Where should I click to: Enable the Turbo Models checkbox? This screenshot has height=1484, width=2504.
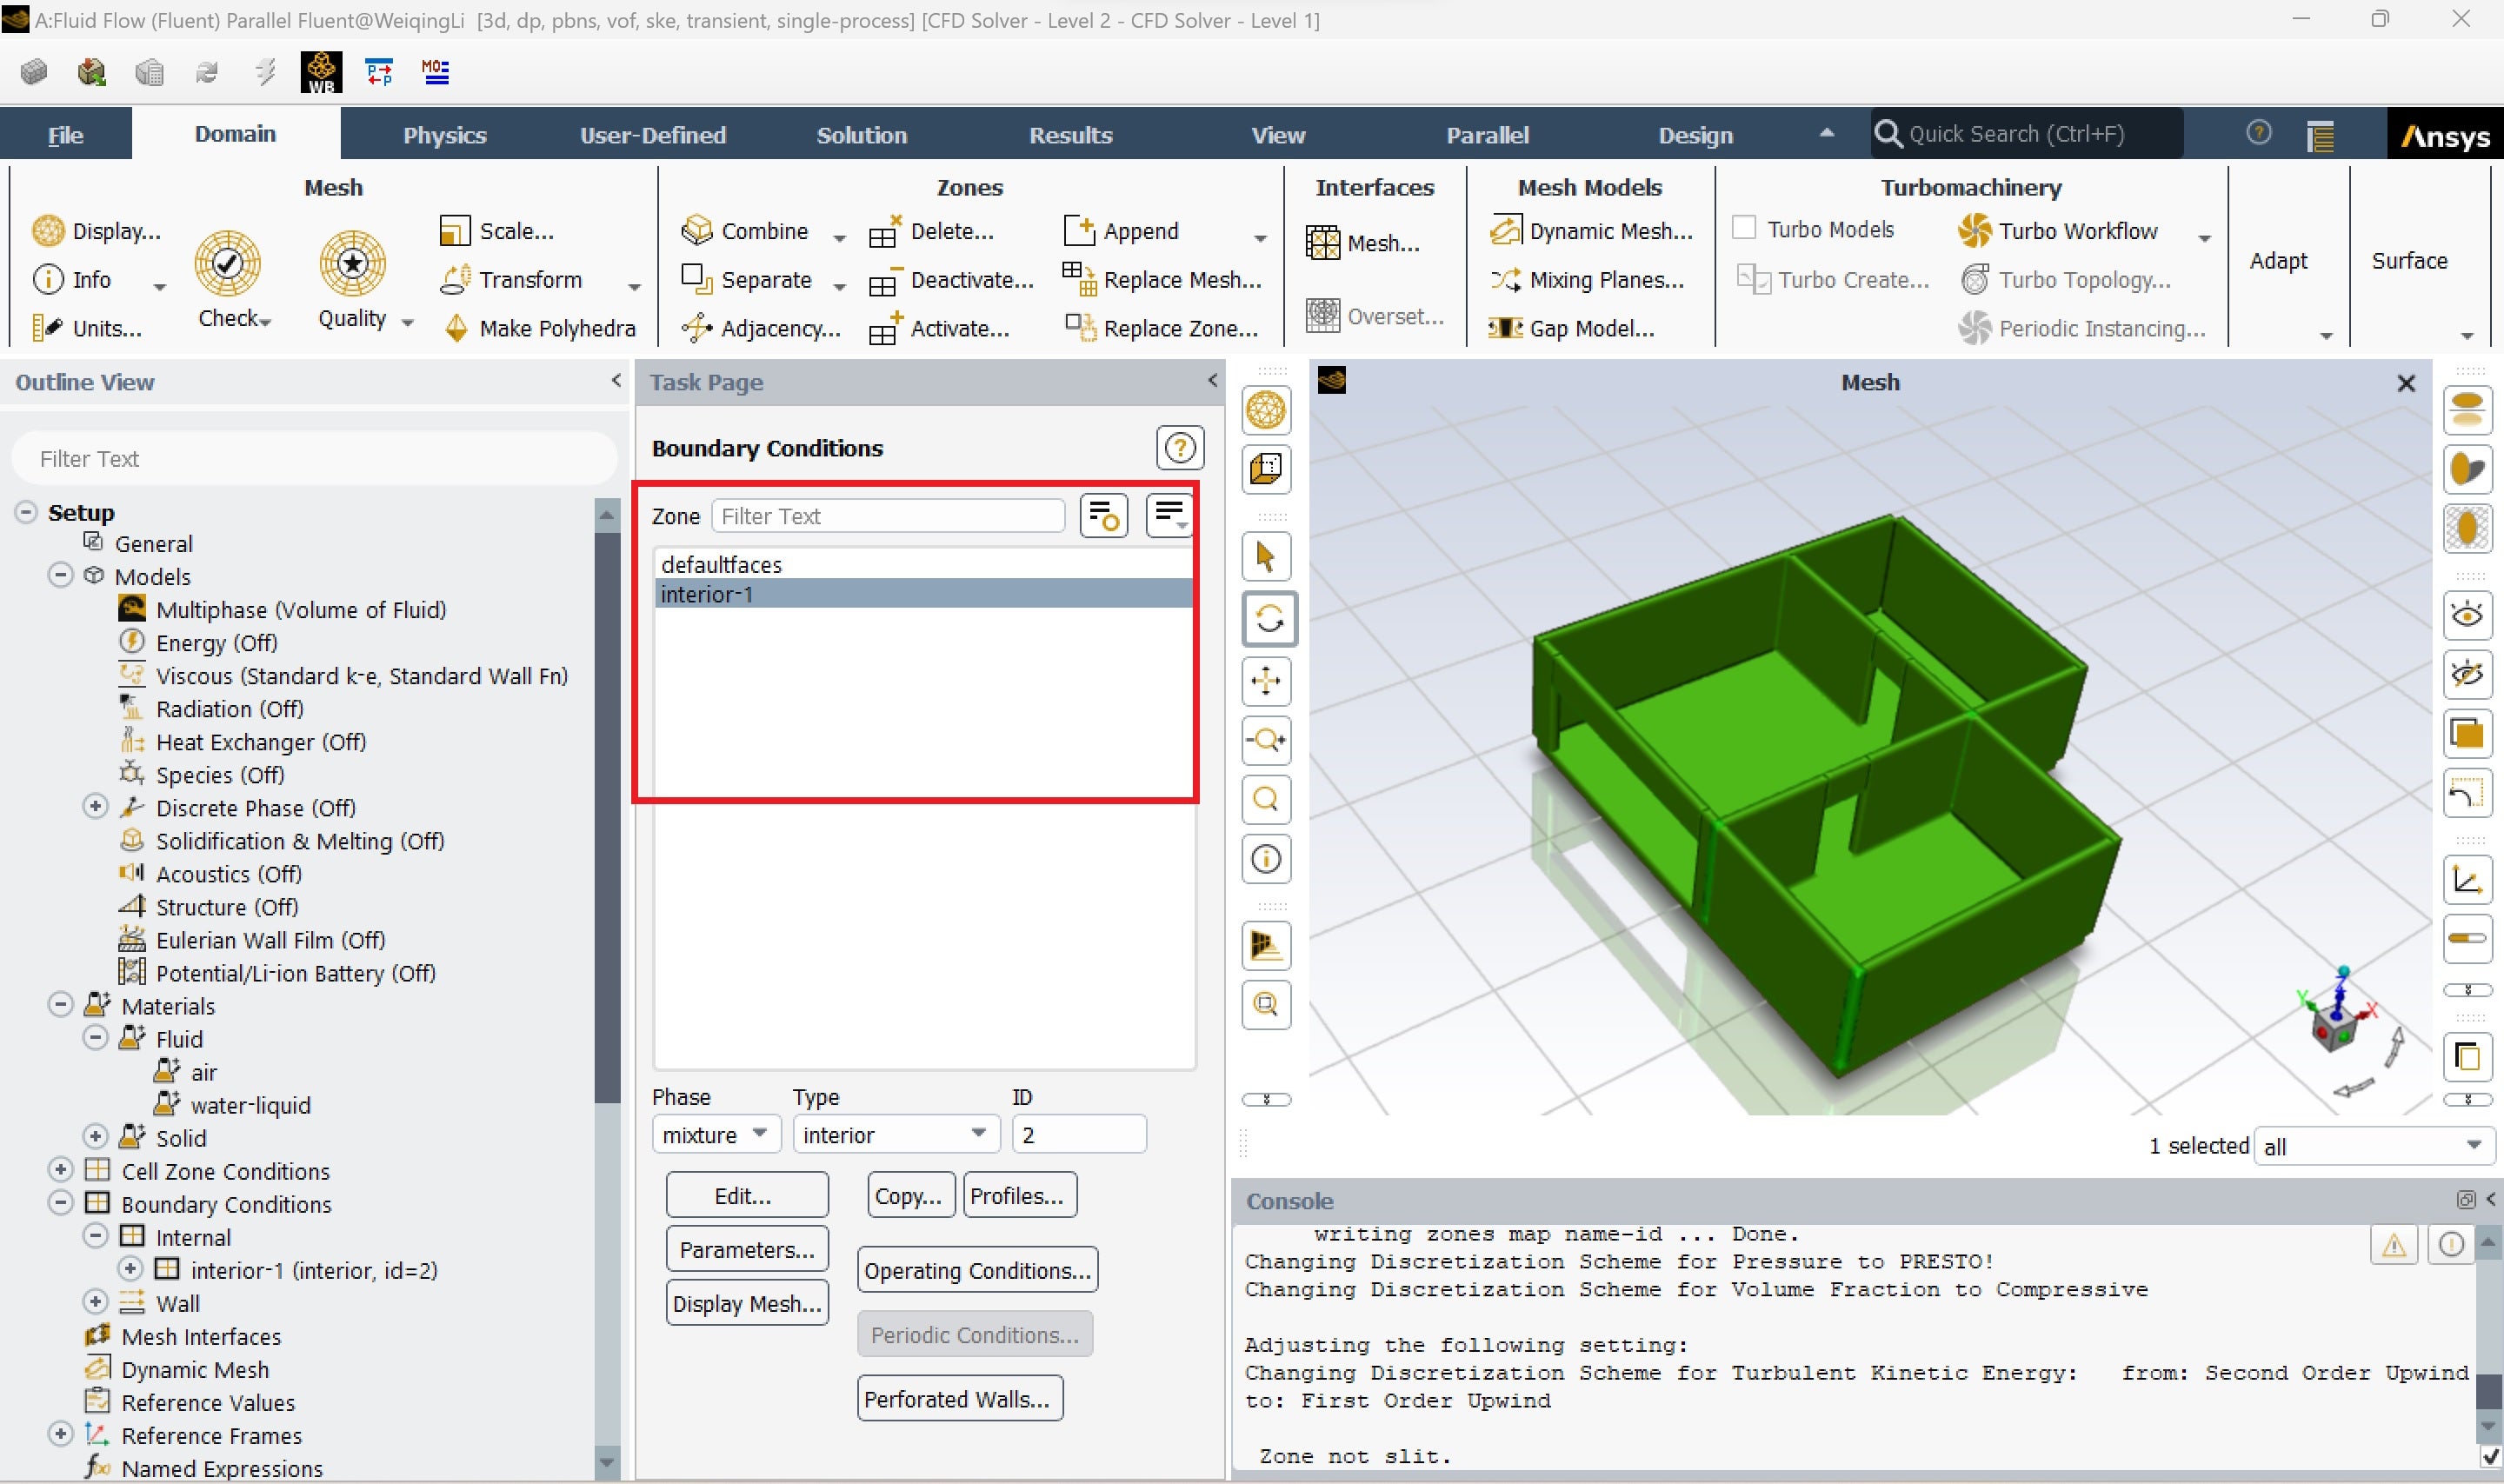click(1744, 229)
